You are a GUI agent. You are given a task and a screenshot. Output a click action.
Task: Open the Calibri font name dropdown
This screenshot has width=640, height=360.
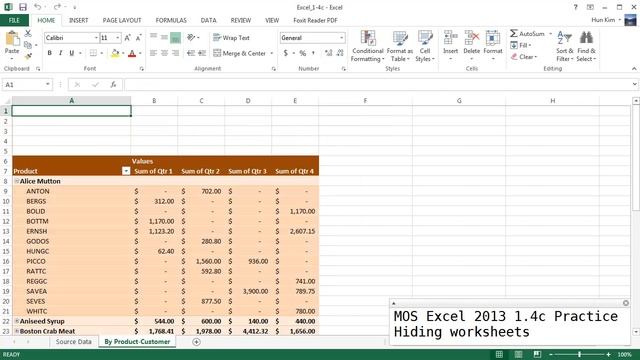tap(96, 38)
